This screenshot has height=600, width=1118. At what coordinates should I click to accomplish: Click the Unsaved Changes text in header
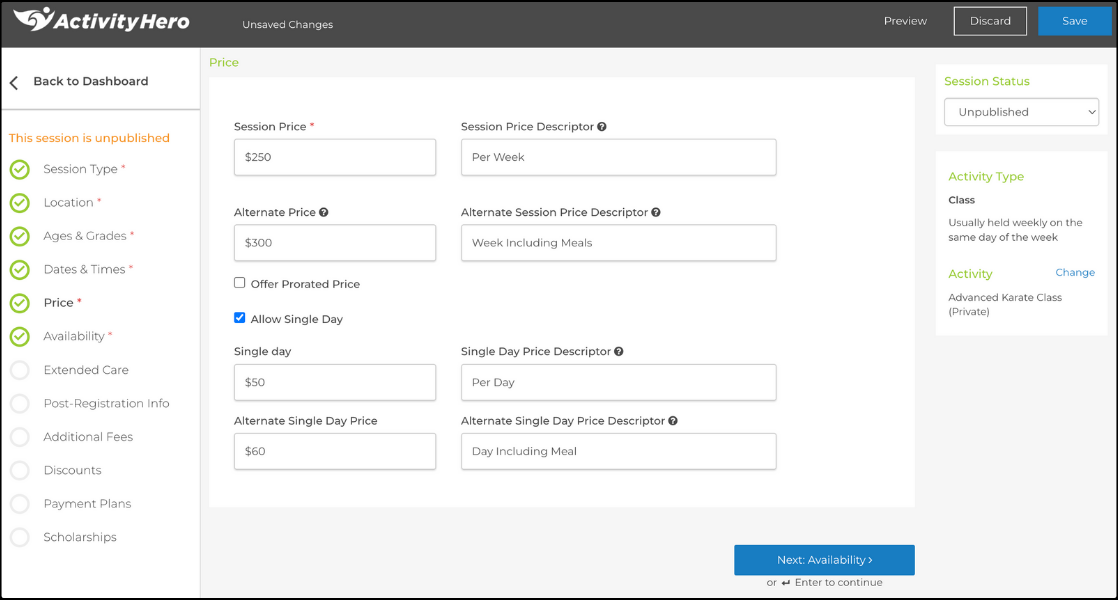(x=287, y=24)
